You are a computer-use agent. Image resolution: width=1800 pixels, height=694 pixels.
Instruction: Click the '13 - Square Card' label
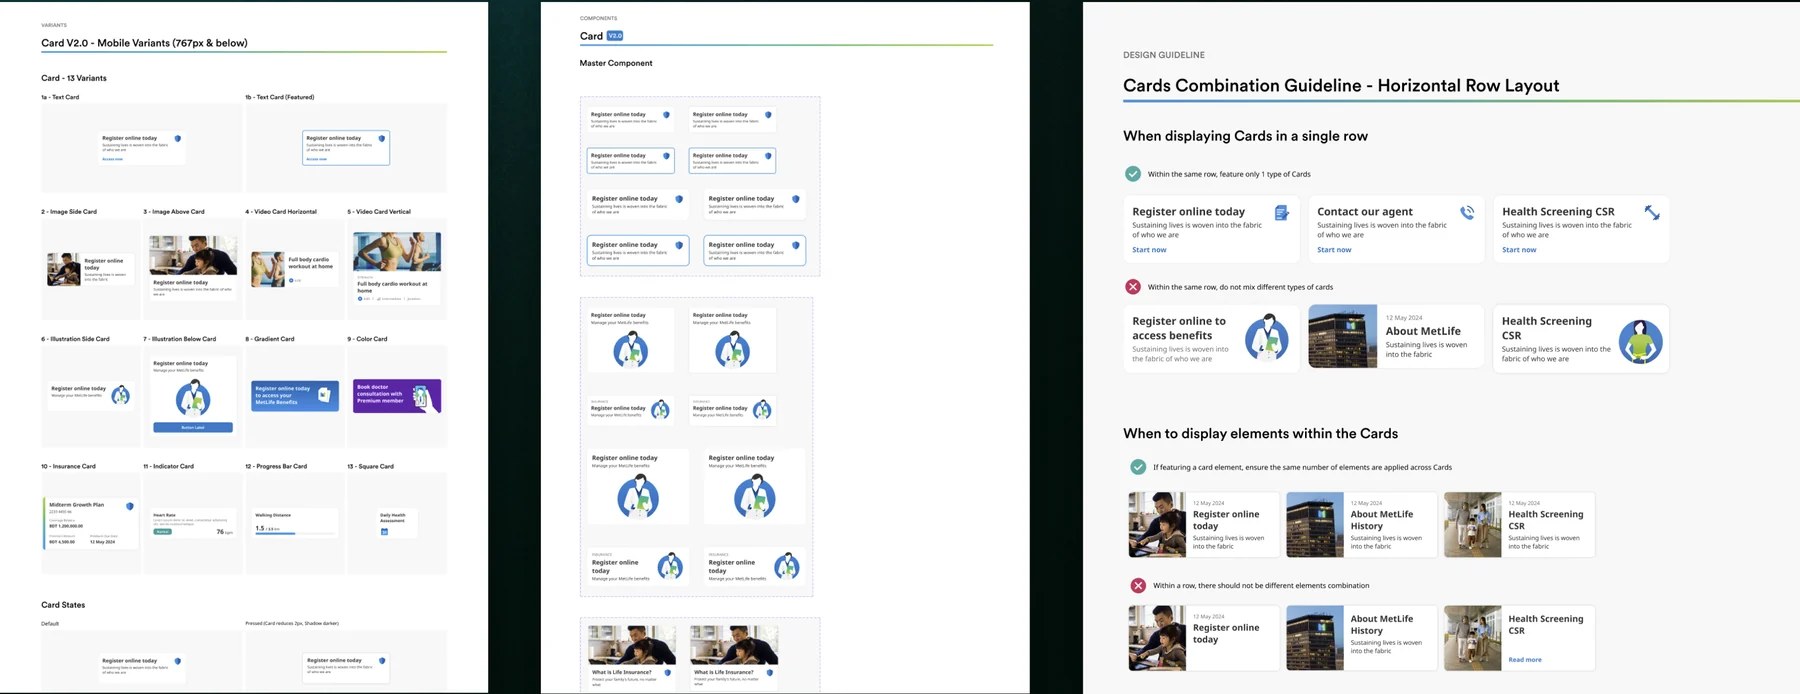[370, 466]
